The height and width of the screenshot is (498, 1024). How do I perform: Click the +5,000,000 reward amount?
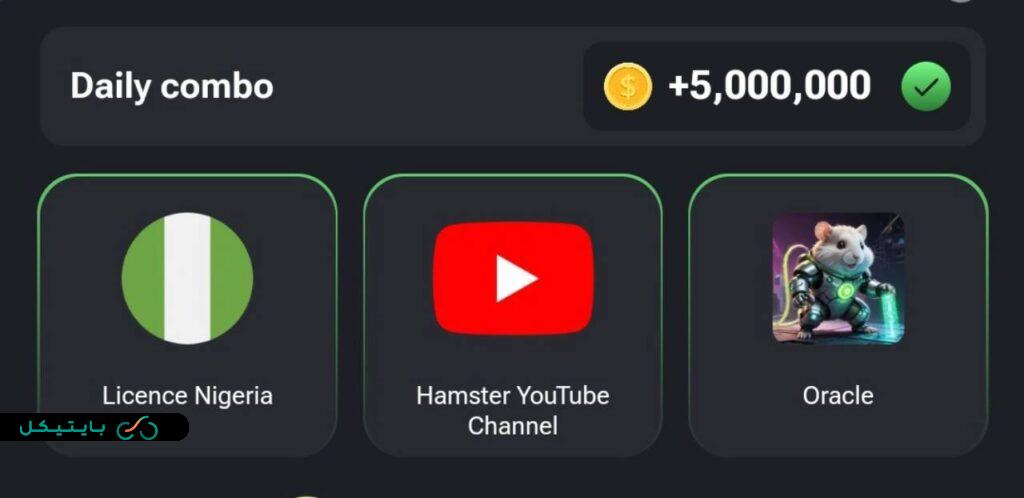click(769, 86)
